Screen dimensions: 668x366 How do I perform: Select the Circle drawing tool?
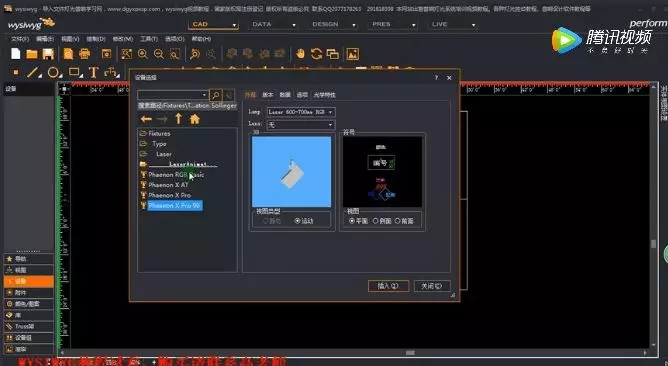(53, 72)
